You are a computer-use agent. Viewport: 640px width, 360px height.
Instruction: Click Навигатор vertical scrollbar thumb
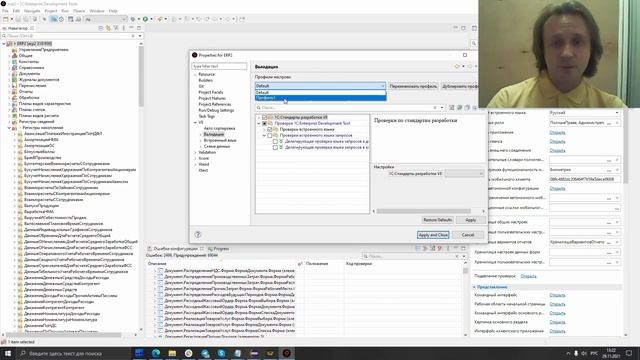141,76
